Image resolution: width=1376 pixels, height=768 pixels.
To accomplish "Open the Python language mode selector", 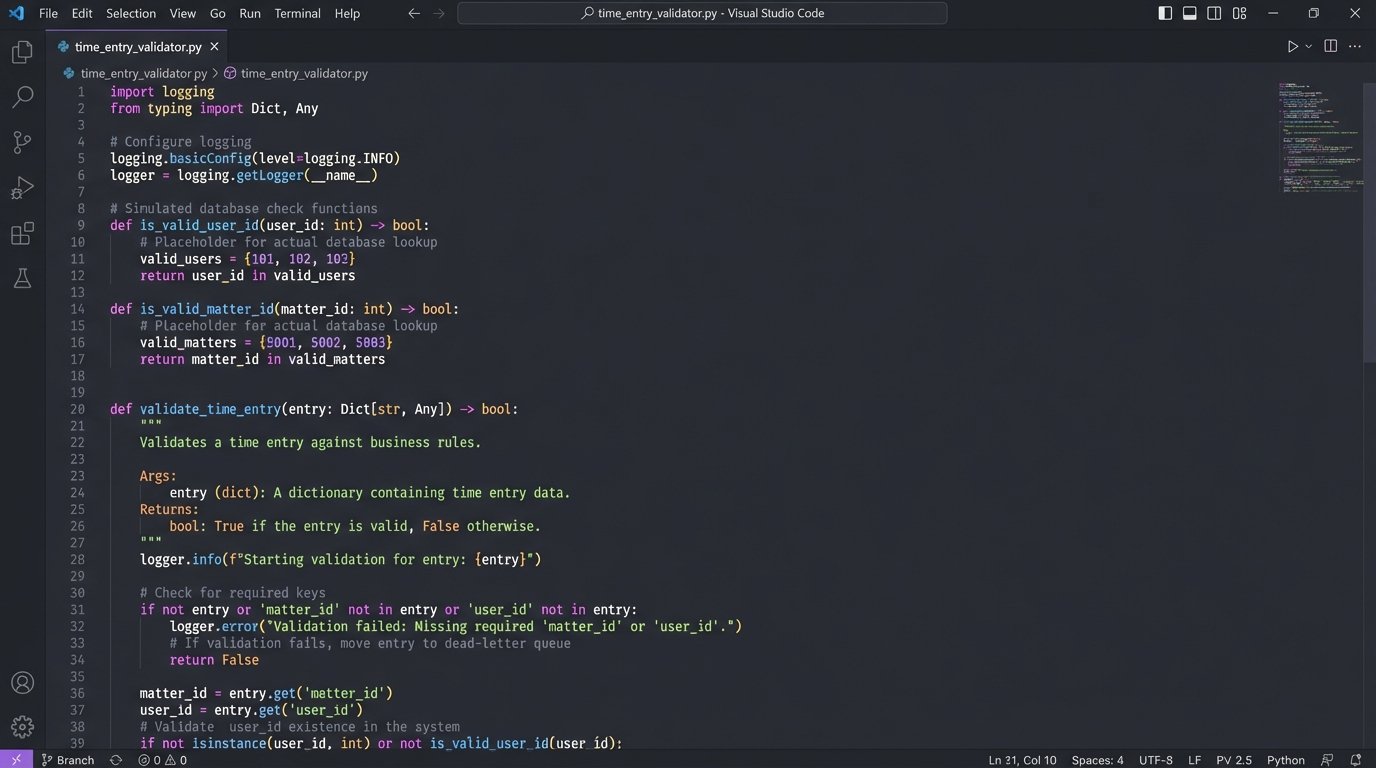I will tap(1285, 760).
